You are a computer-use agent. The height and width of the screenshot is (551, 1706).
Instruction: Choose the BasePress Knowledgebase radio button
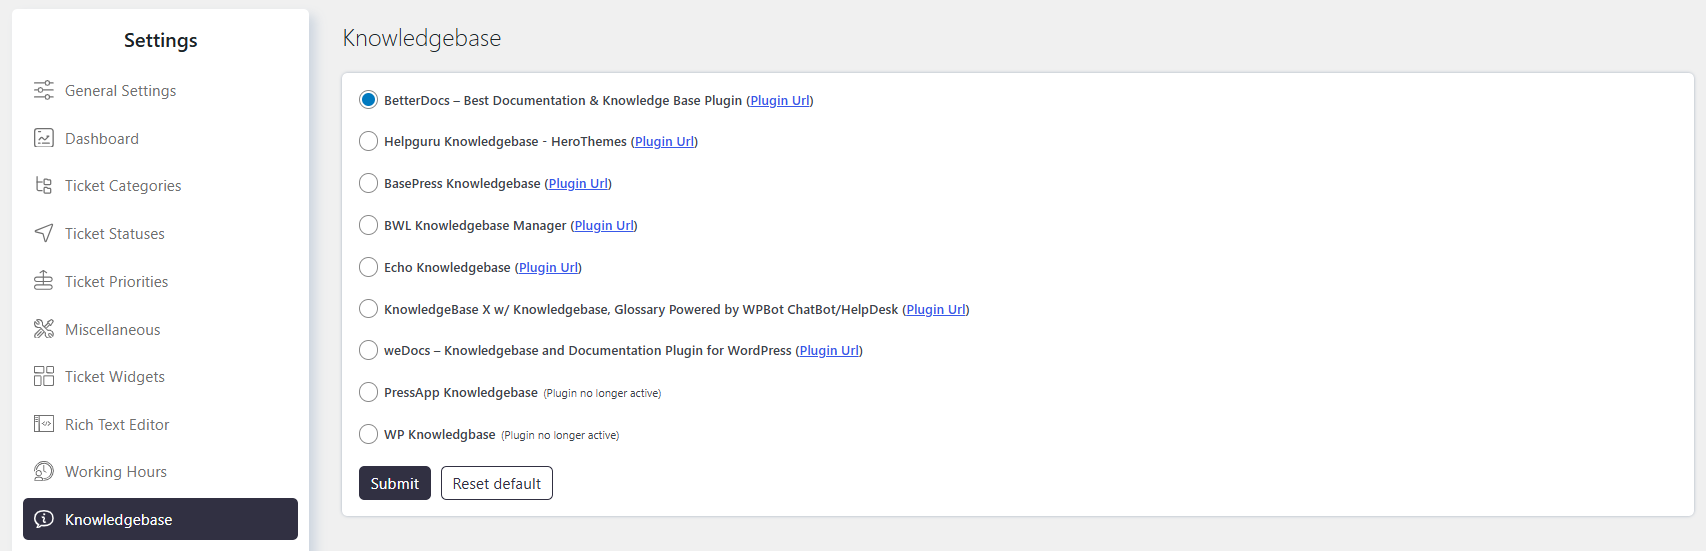(368, 183)
